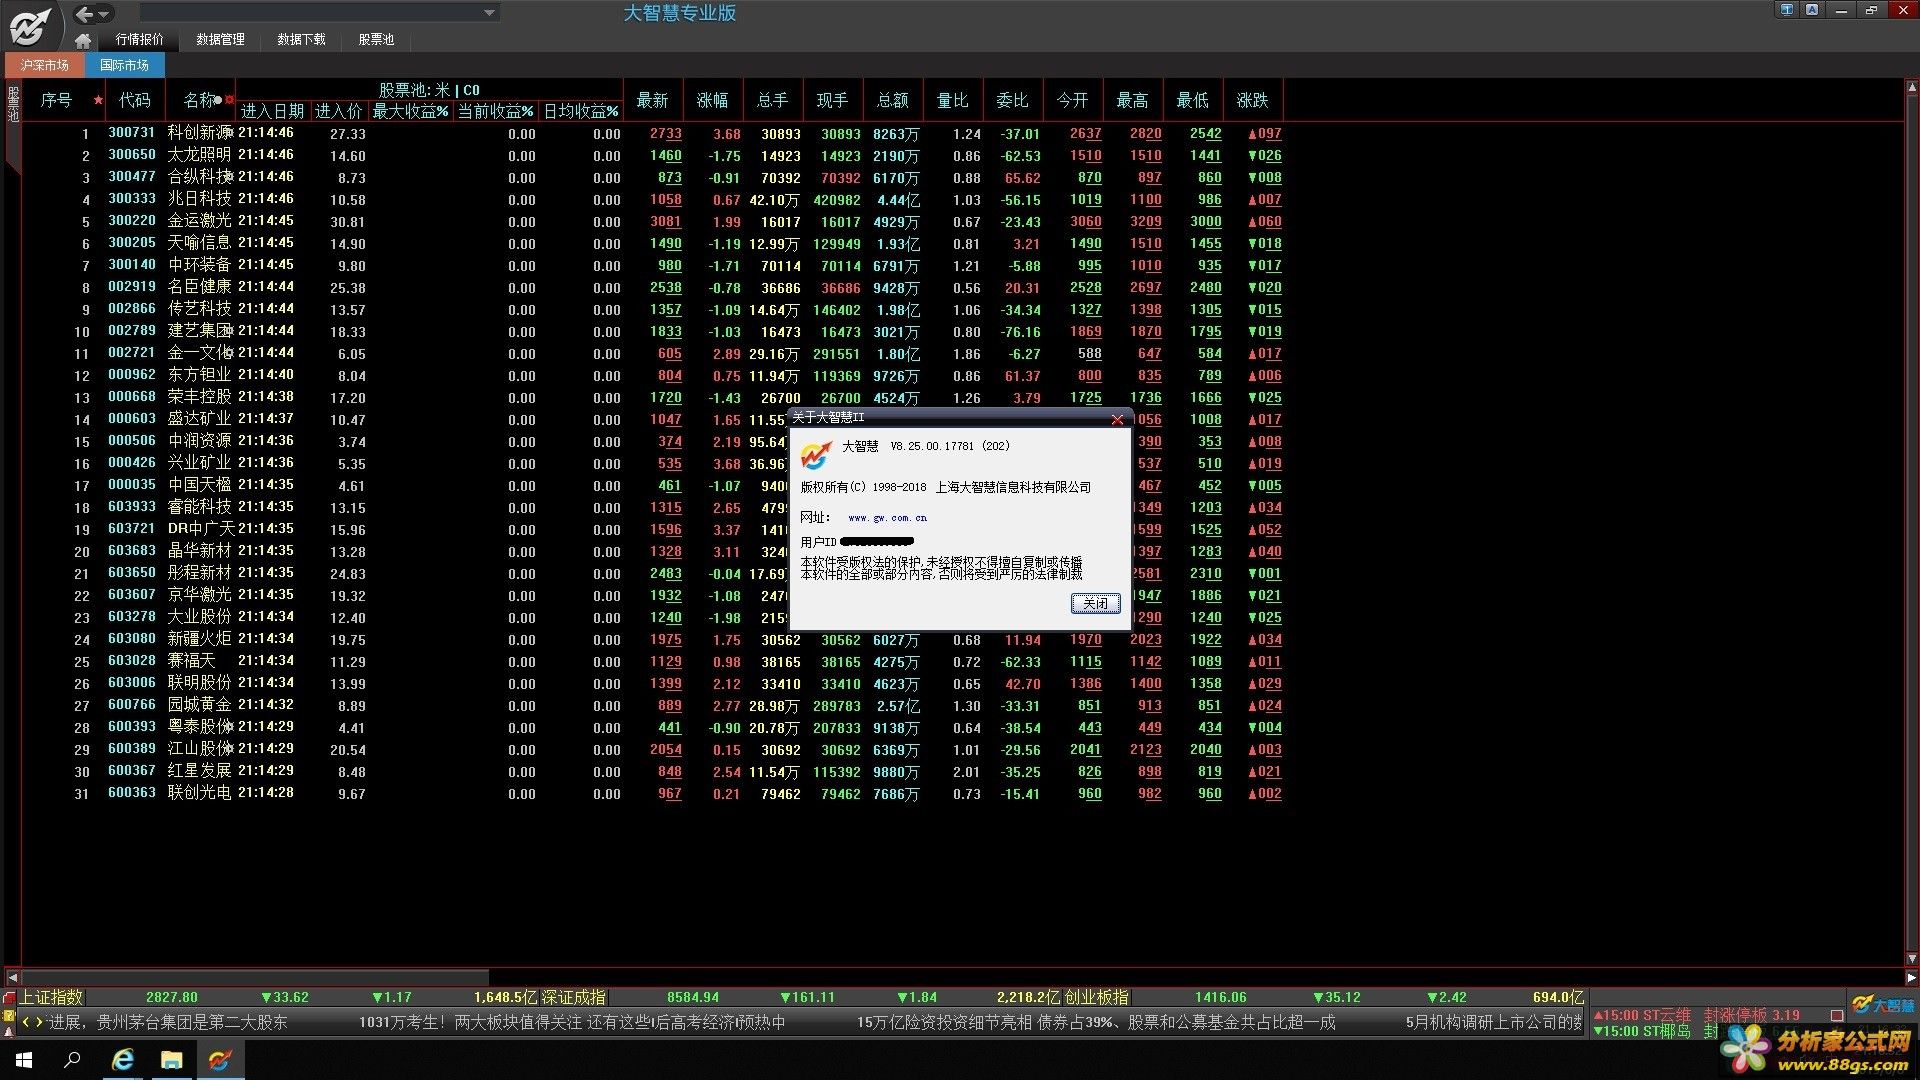Sort by the 进入日期 column header
1920x1080 pixels.
pyautogui.click(x=272, y=111)
